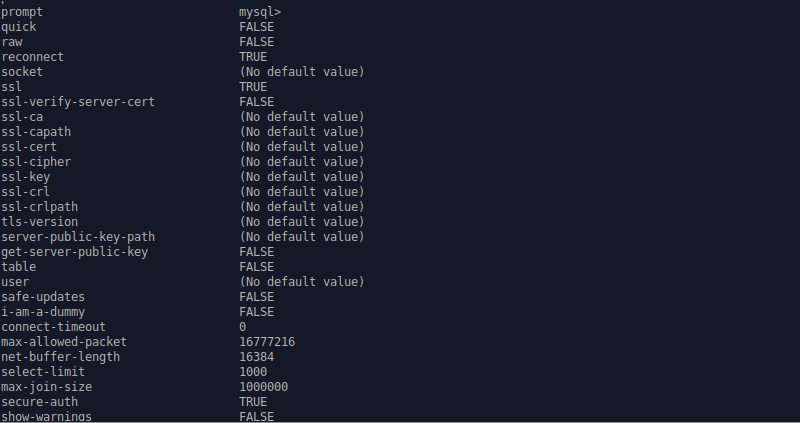The width and height of the screenshot is (800, 423).
Task: Click the 'ssl-verify-server-cert' option name
Action: [77, 102]
